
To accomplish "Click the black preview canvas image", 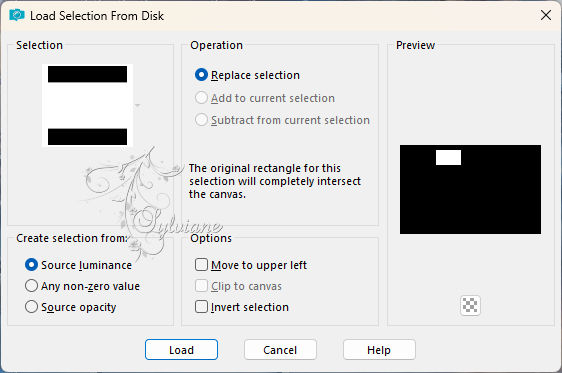I will click(x=470, y=190).
